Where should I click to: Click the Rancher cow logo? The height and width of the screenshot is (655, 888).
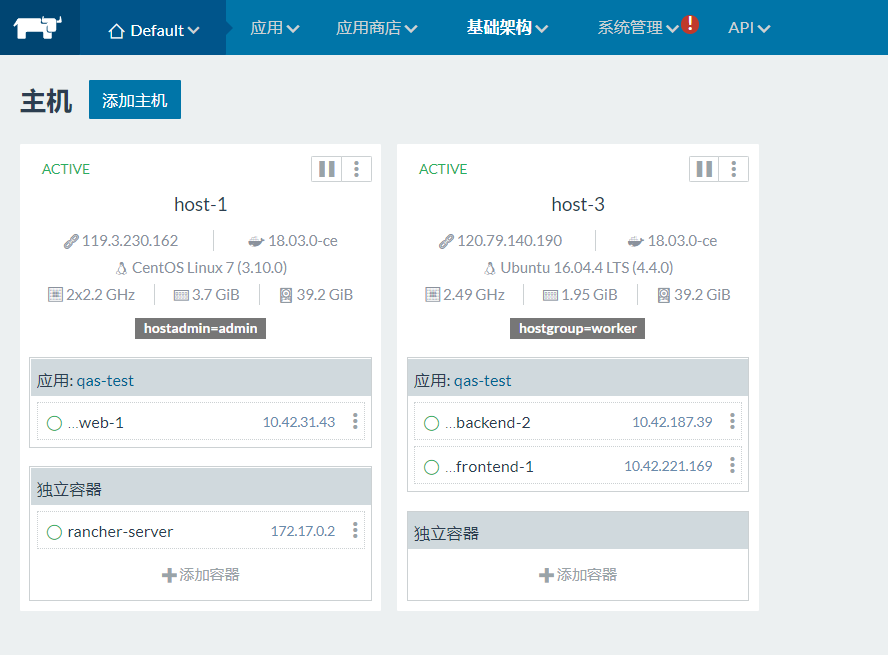37,27
